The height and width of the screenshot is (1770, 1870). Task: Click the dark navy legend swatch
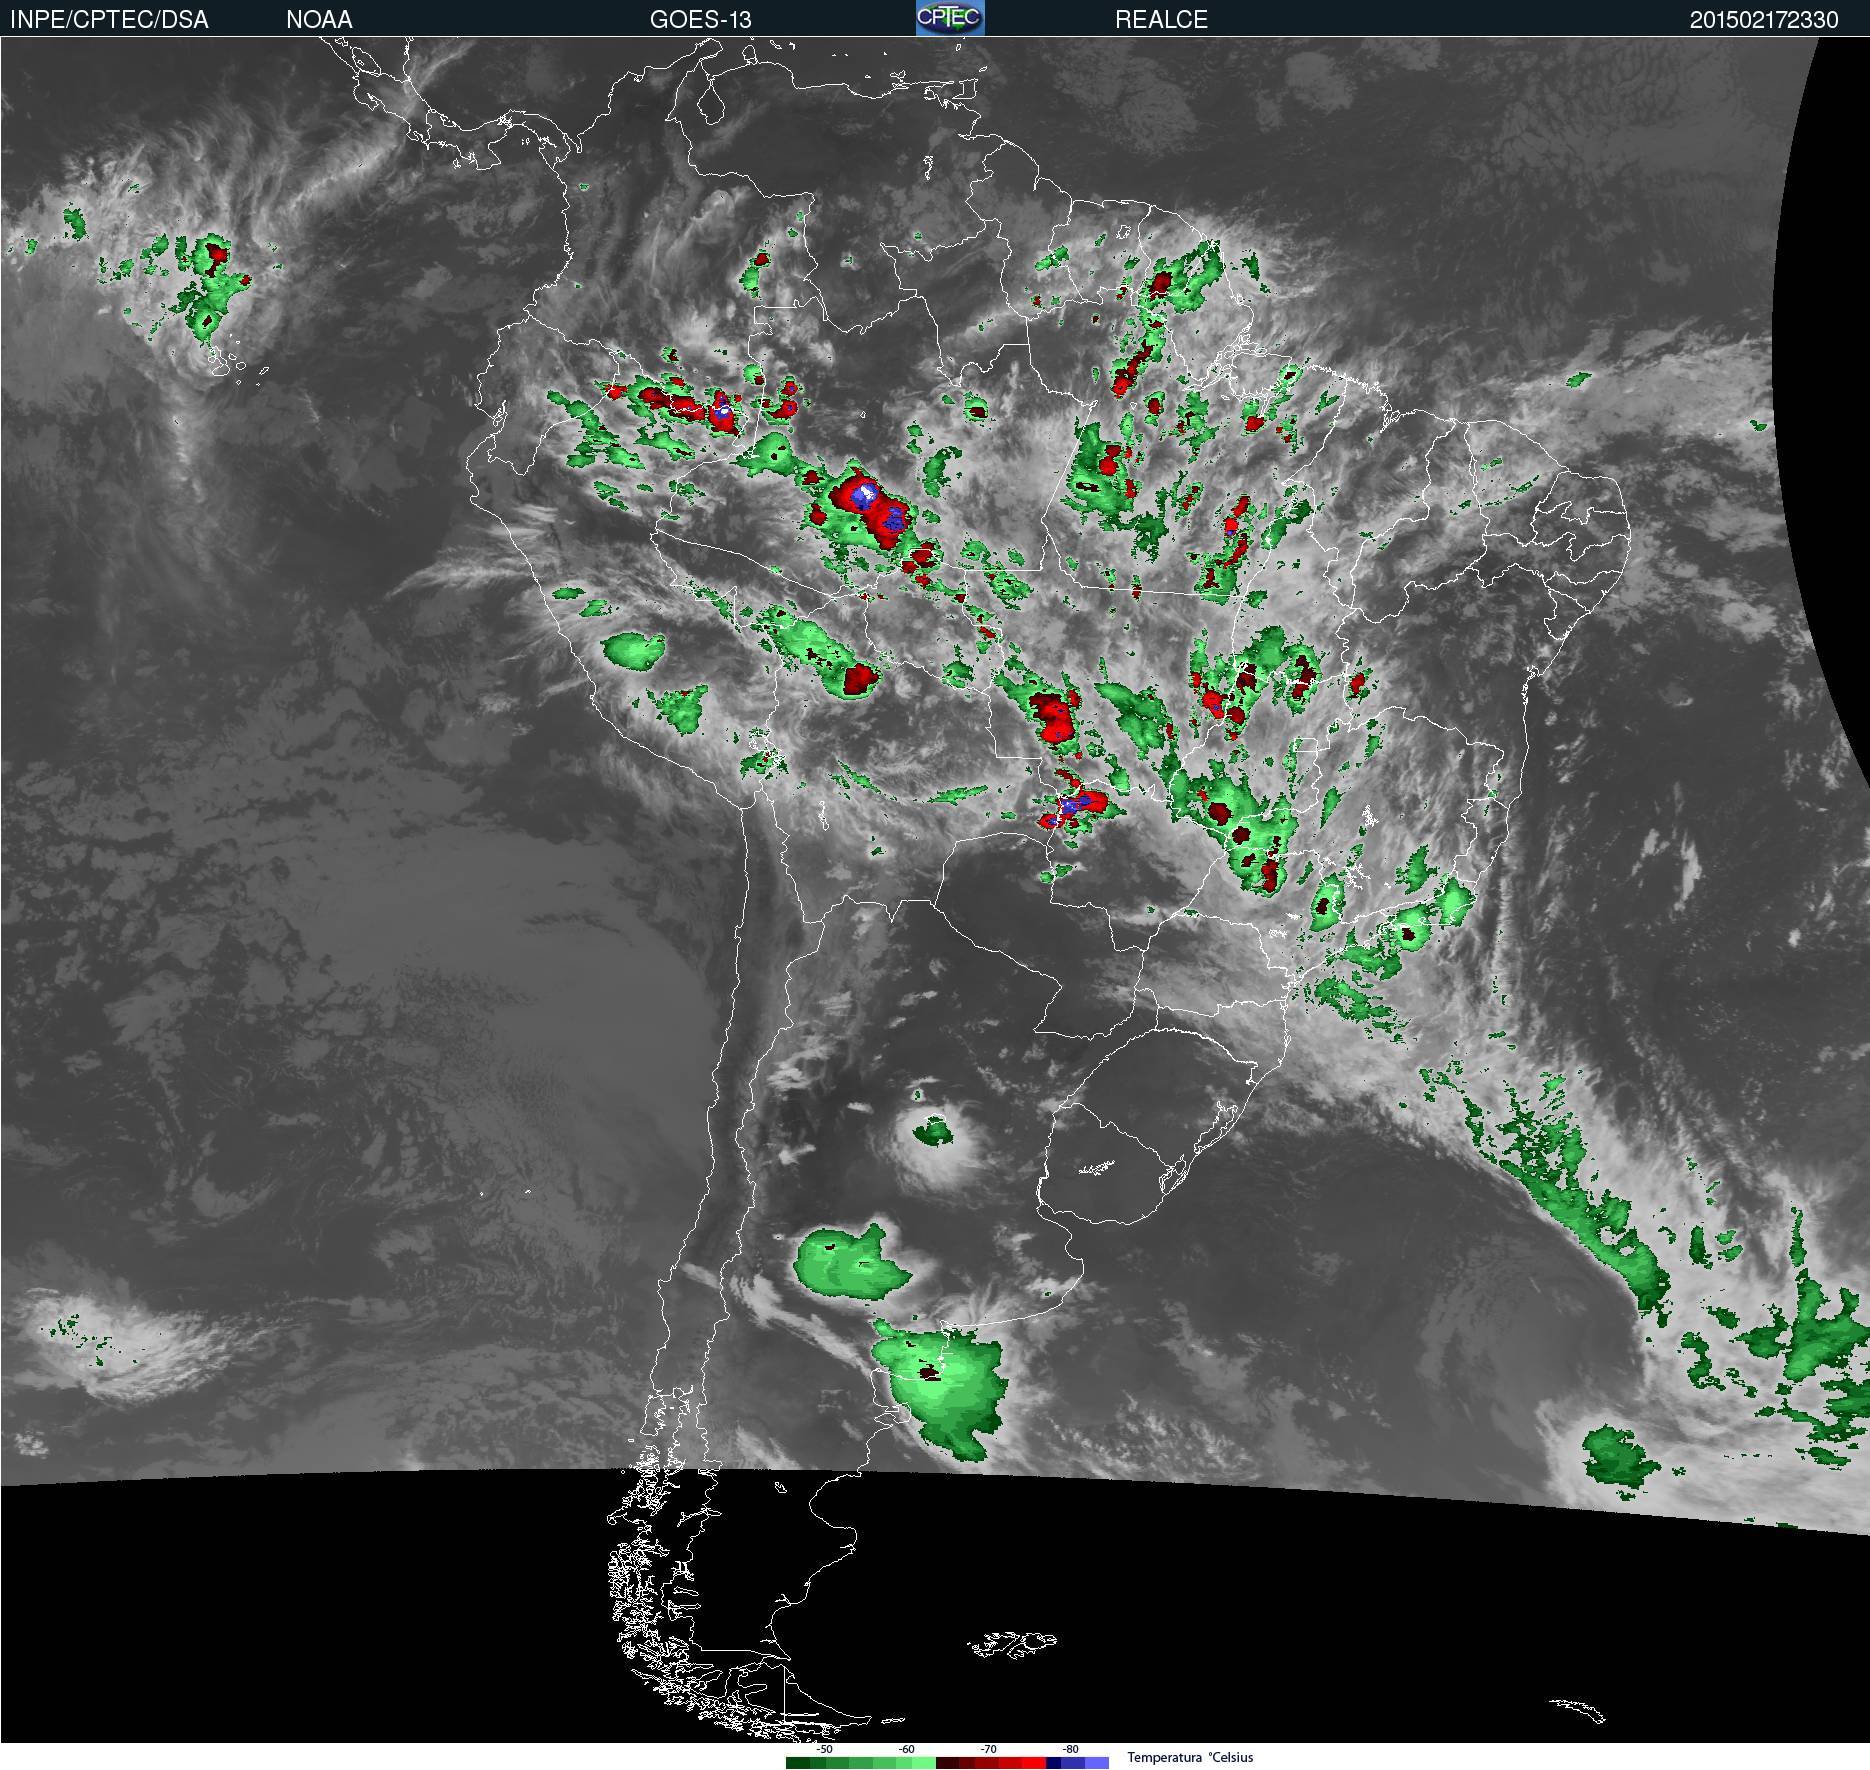pyautogui.click(x=1053, y=1763)
